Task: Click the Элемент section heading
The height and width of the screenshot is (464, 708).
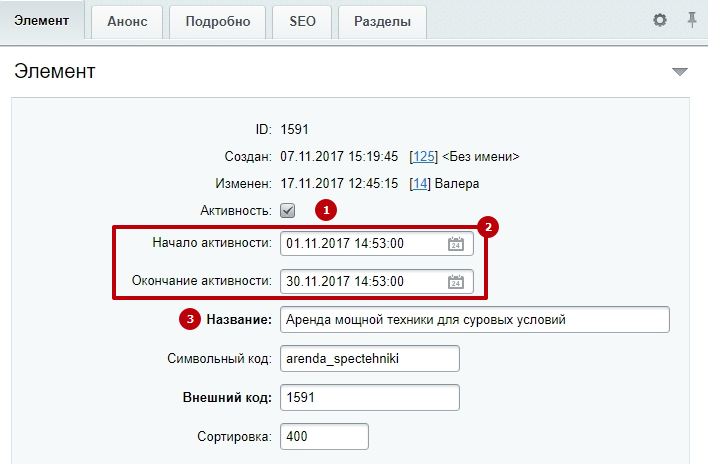Action: (x=55, y=71)
